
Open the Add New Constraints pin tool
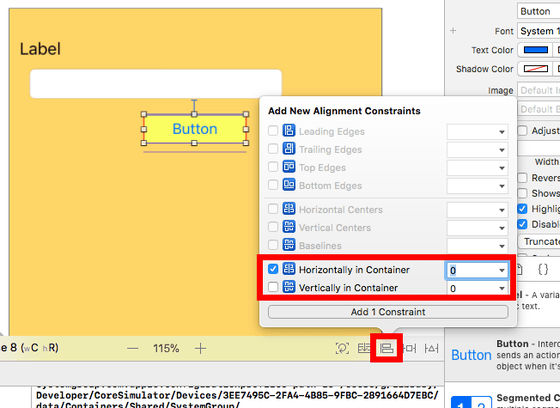click(409, 348)
